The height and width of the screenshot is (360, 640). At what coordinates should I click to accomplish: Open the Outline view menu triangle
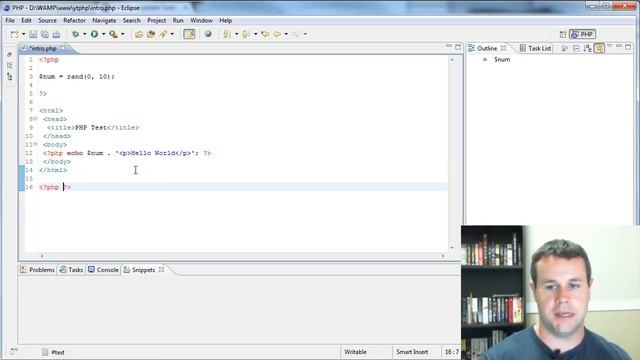click(609, 47)
